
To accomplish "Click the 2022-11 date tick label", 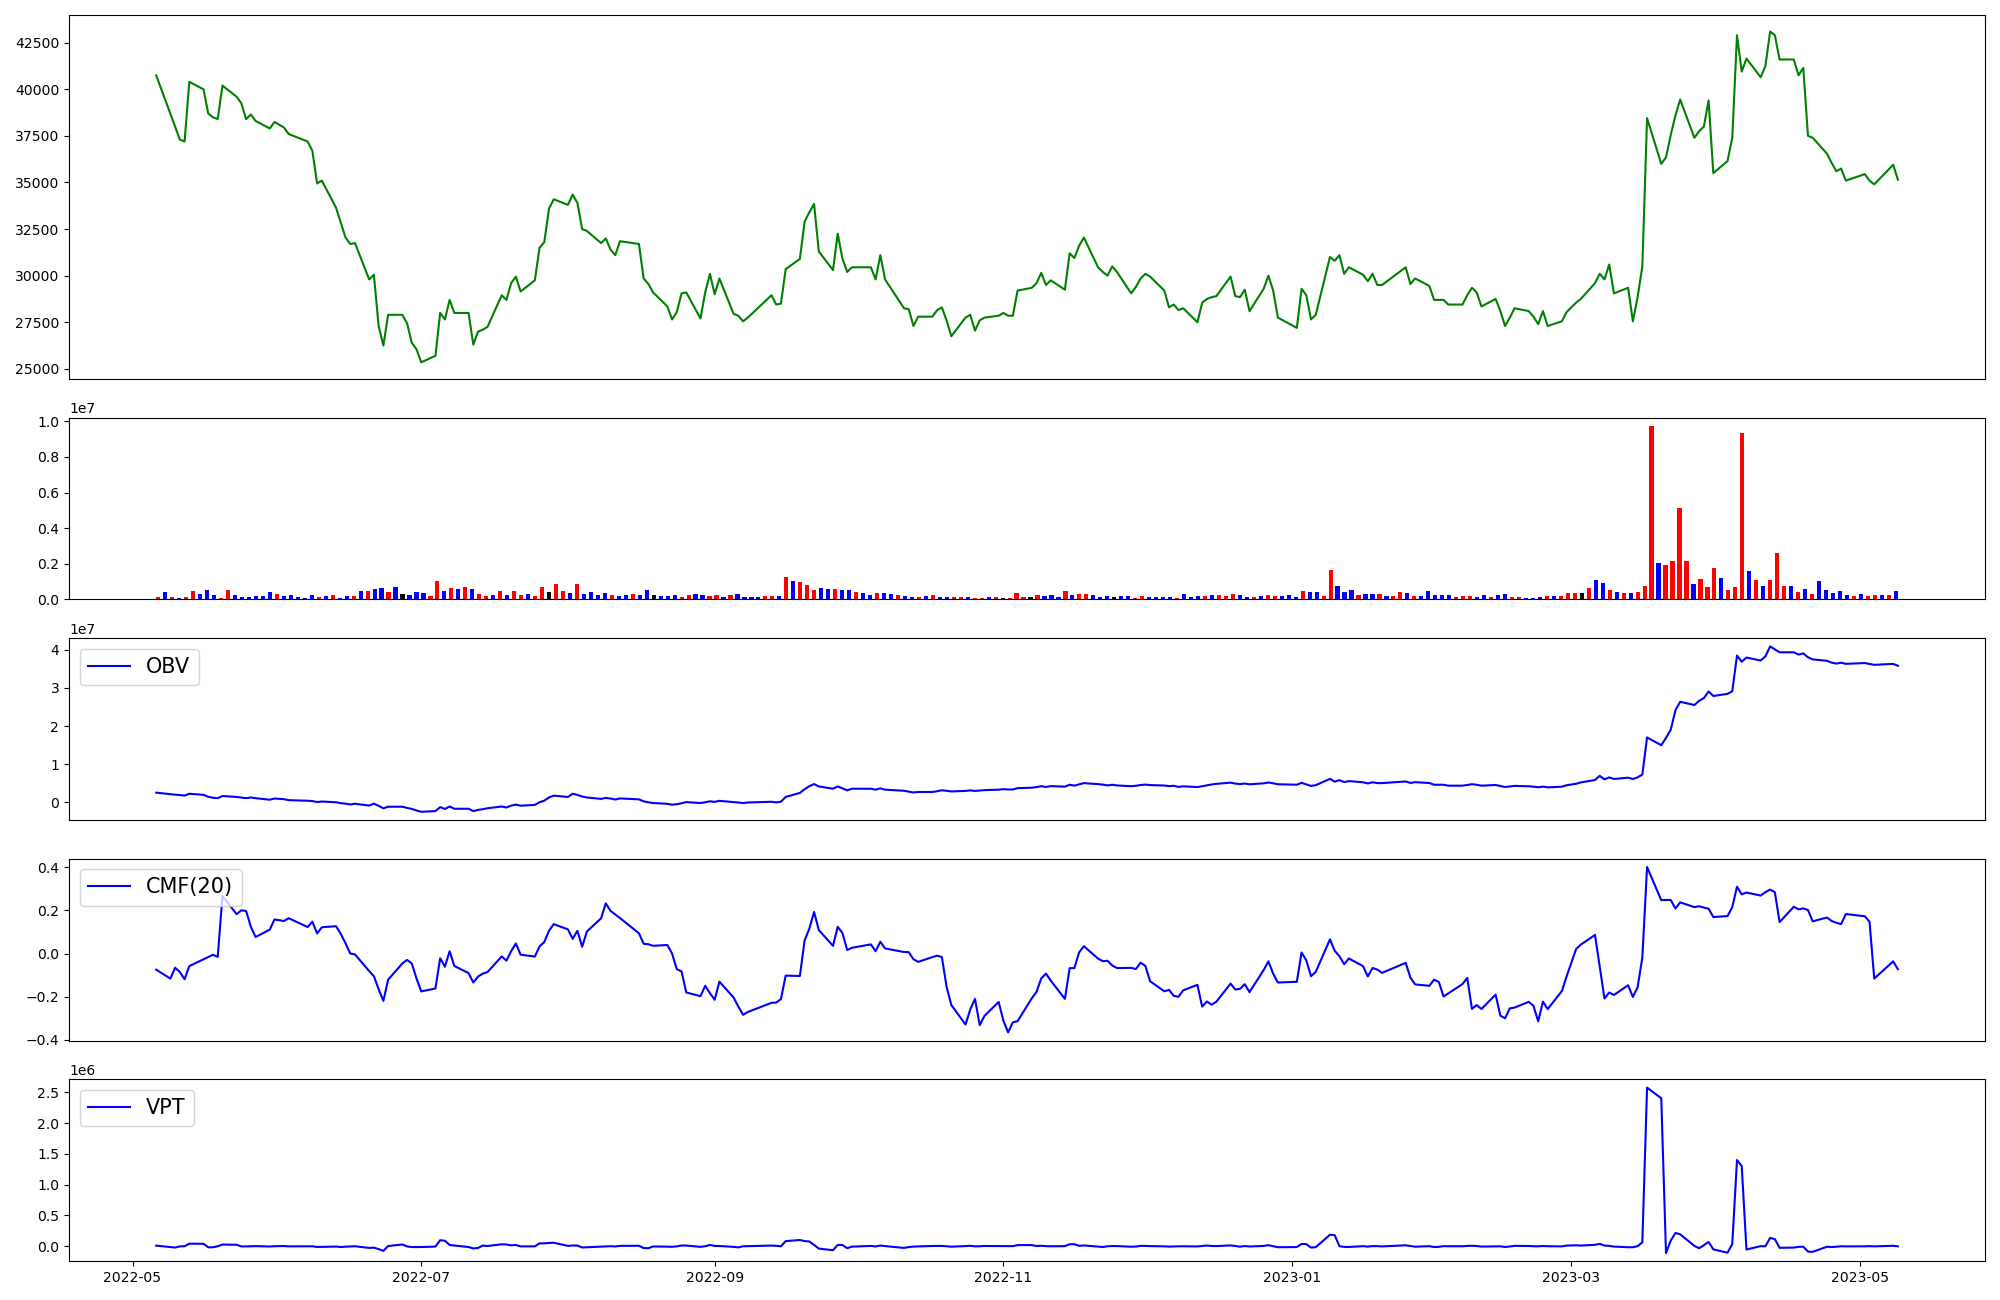I will tap(1003, 1277).
